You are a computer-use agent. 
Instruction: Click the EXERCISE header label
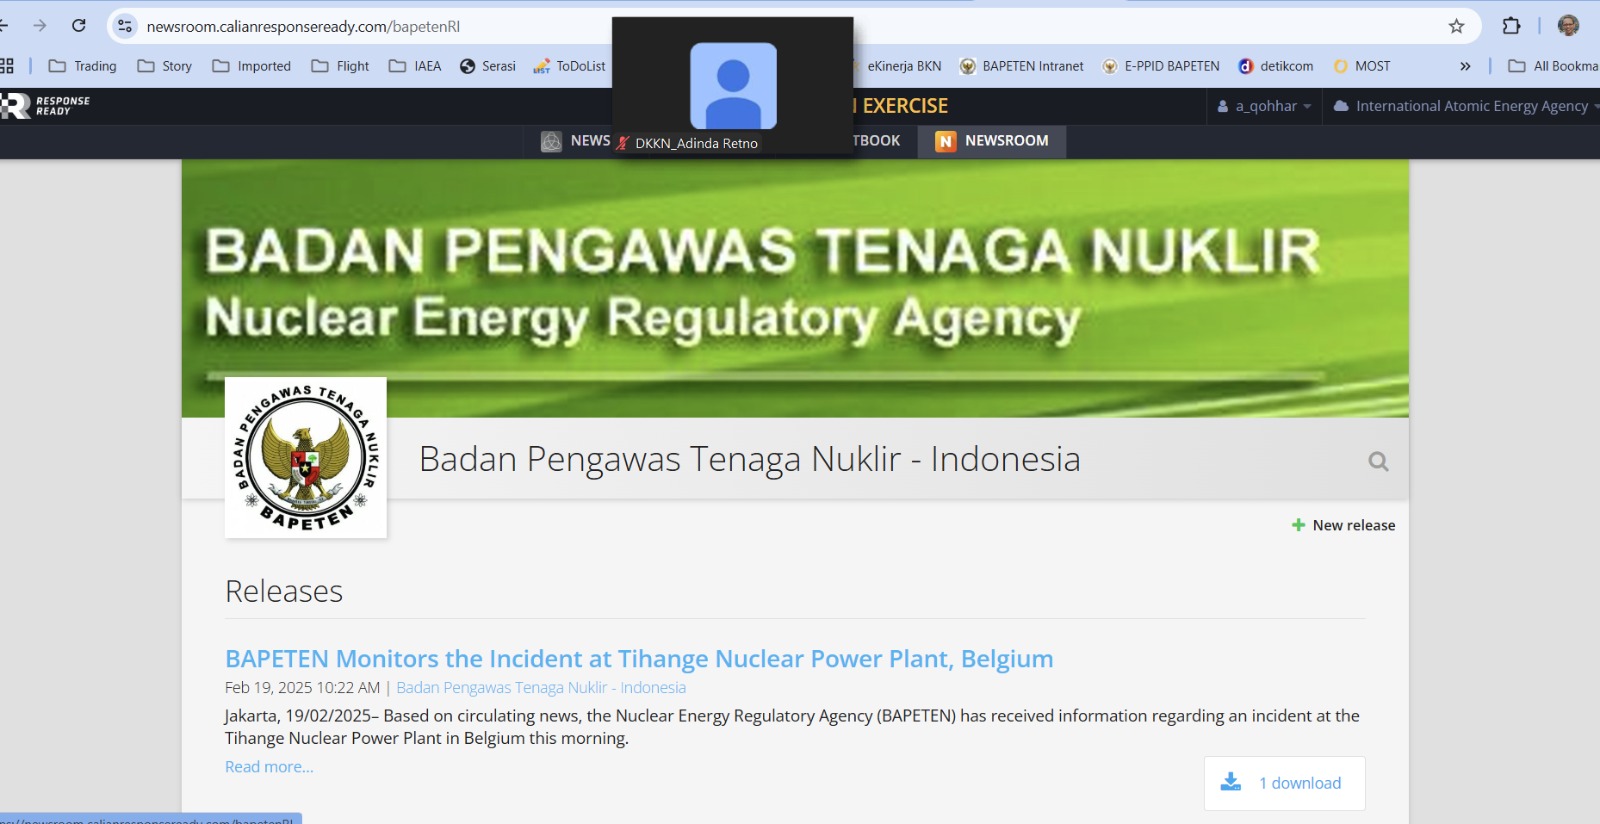tap(904, 106)
